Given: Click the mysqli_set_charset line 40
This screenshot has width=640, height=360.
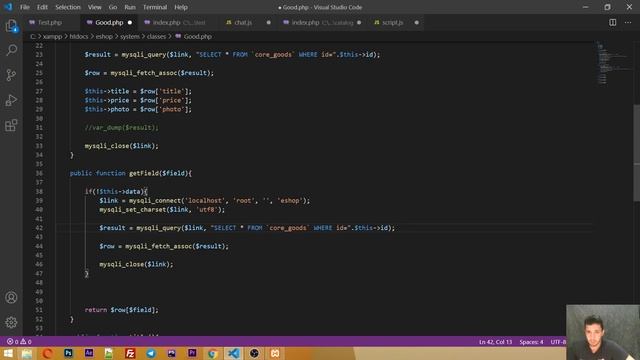Looking at the screenshot, I should coord(162,209).
